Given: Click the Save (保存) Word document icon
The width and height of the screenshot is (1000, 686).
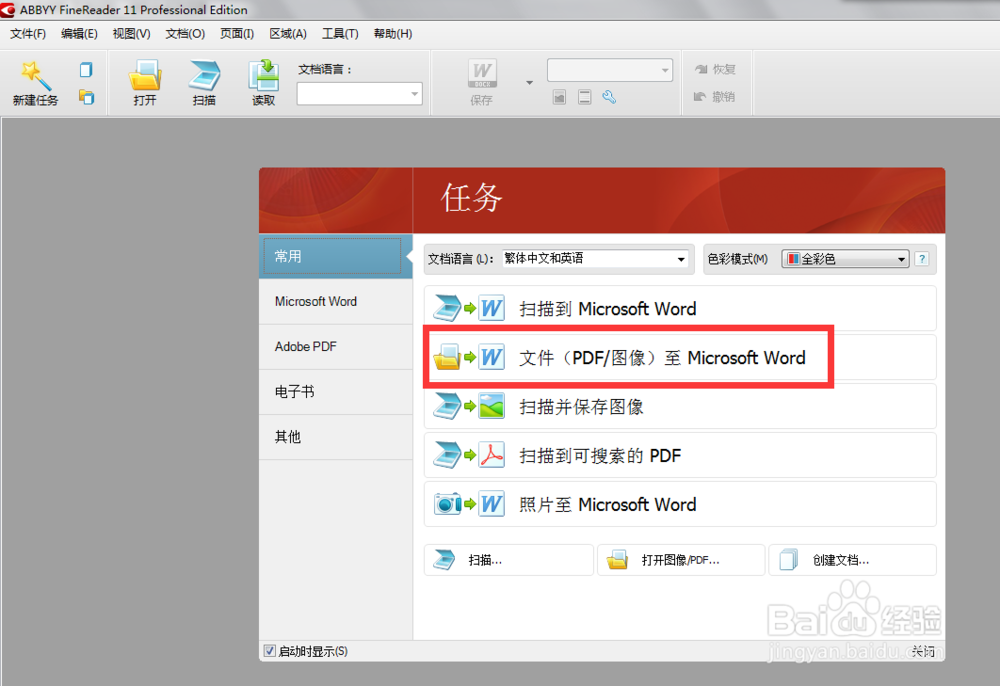Looking at the screenshot, I should (482, 75).
